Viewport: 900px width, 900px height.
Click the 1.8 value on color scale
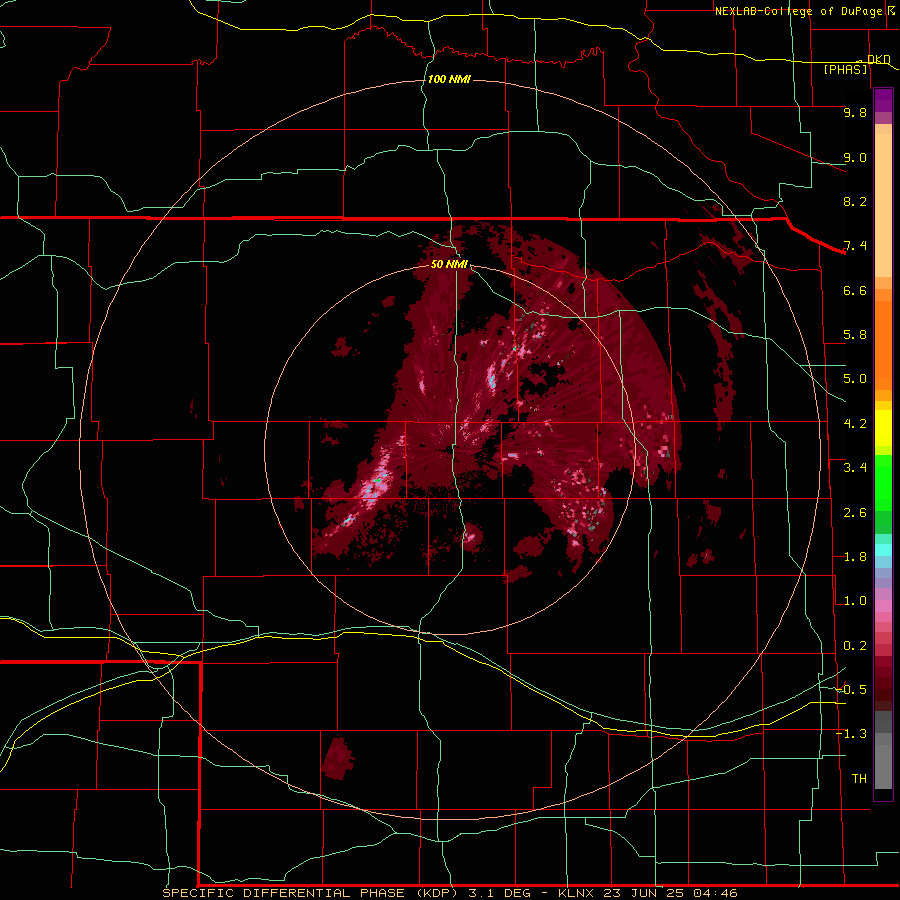pos(855,557)
